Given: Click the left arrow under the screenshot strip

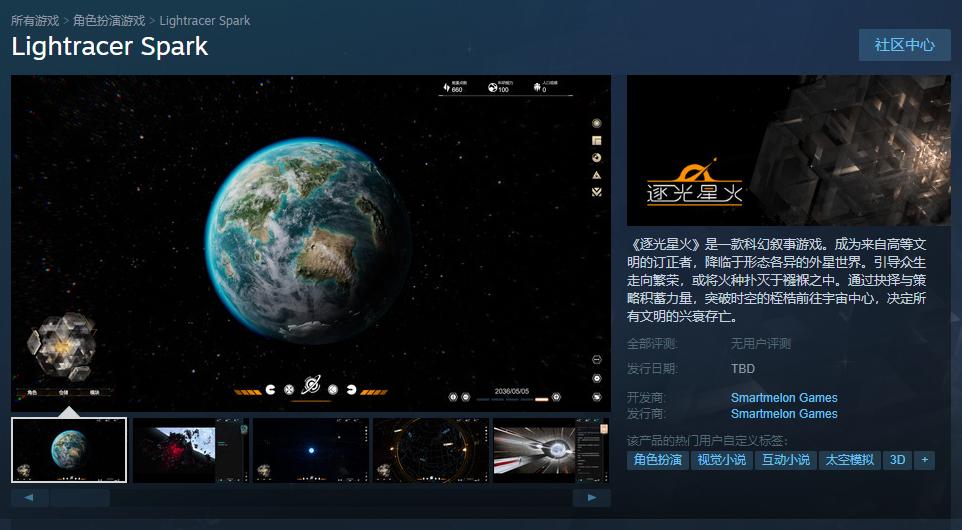Looking at the screenshot, I should click(x=30, y=497).
